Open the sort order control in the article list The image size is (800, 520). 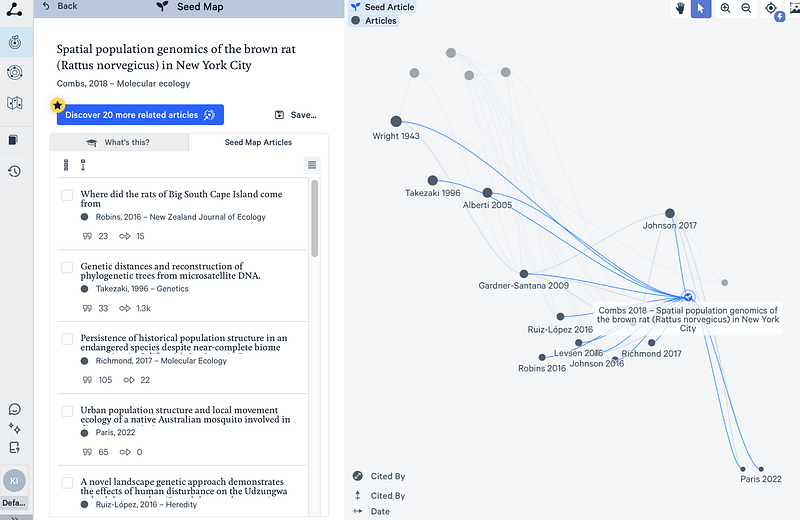(x=83, y=165)
